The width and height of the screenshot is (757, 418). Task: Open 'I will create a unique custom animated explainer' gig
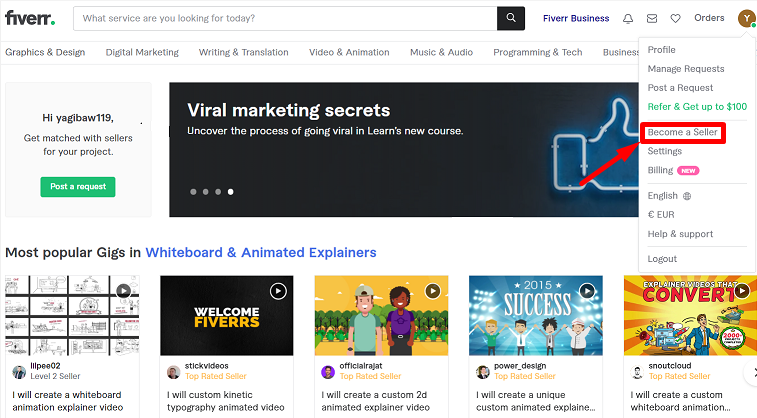click(535, 401)
